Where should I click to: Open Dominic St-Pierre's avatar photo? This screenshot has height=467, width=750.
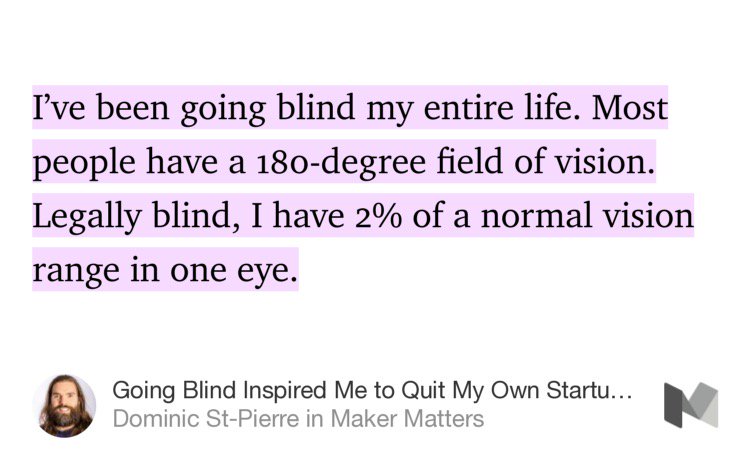tap(65, 404)
